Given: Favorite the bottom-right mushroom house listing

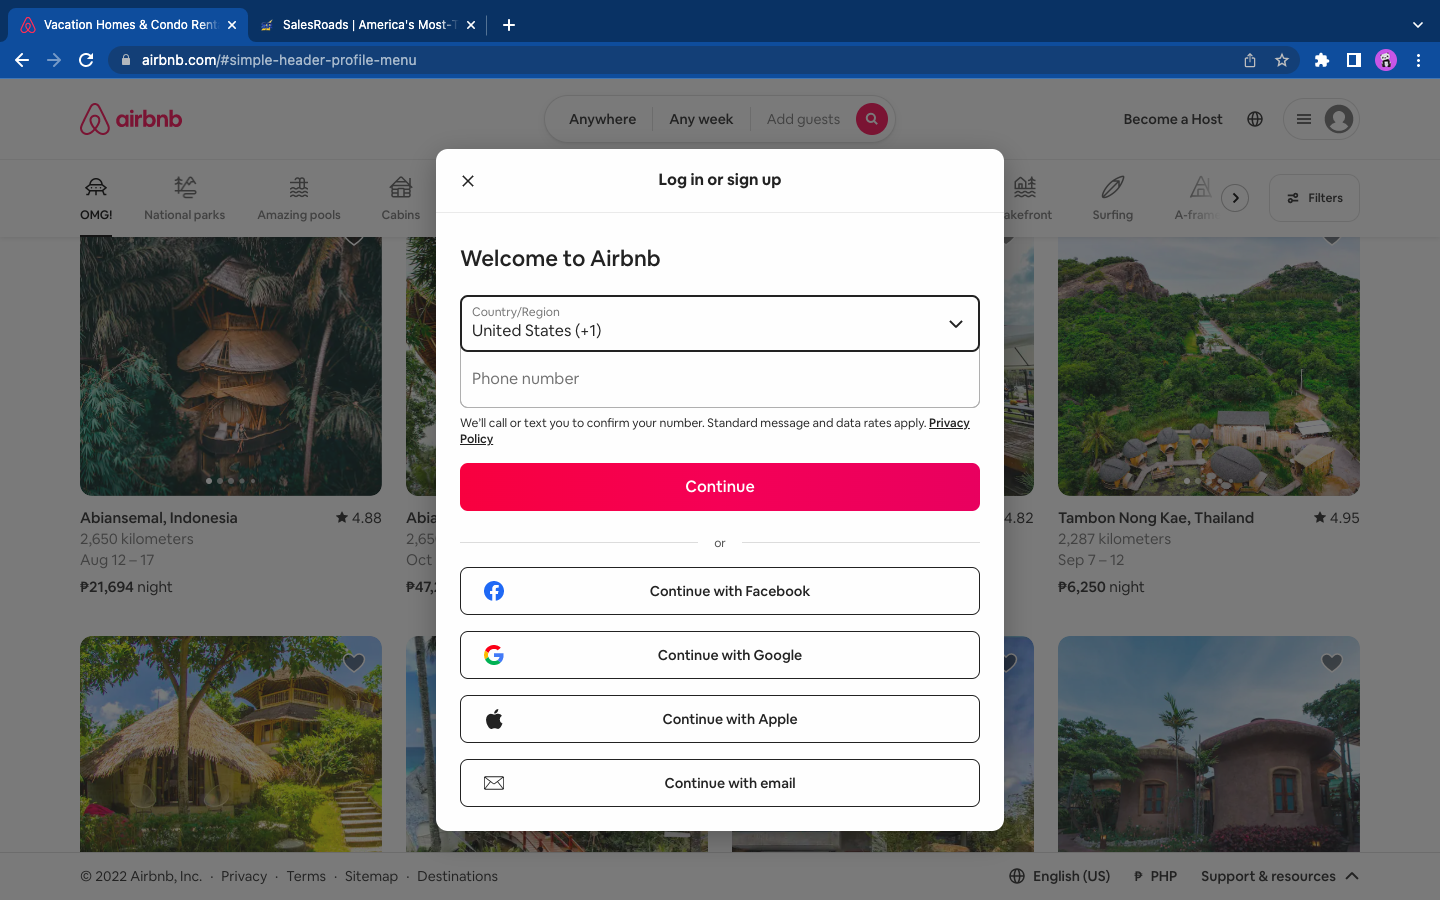Looking at the screenshot, I should pyautogui.click(x=1332, y=662).
